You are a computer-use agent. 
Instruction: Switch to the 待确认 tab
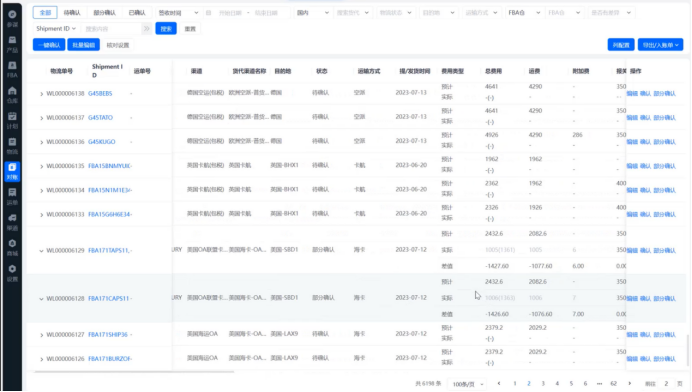(72, 13)
